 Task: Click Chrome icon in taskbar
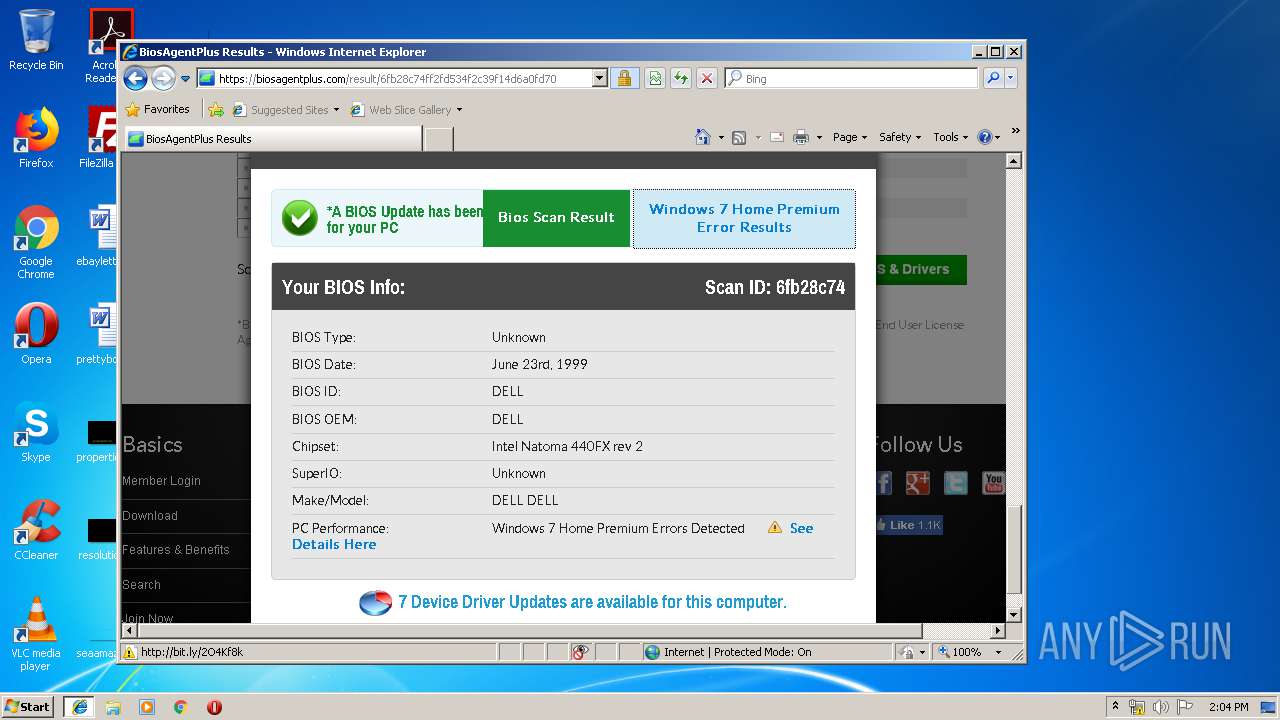click(181, 707)
